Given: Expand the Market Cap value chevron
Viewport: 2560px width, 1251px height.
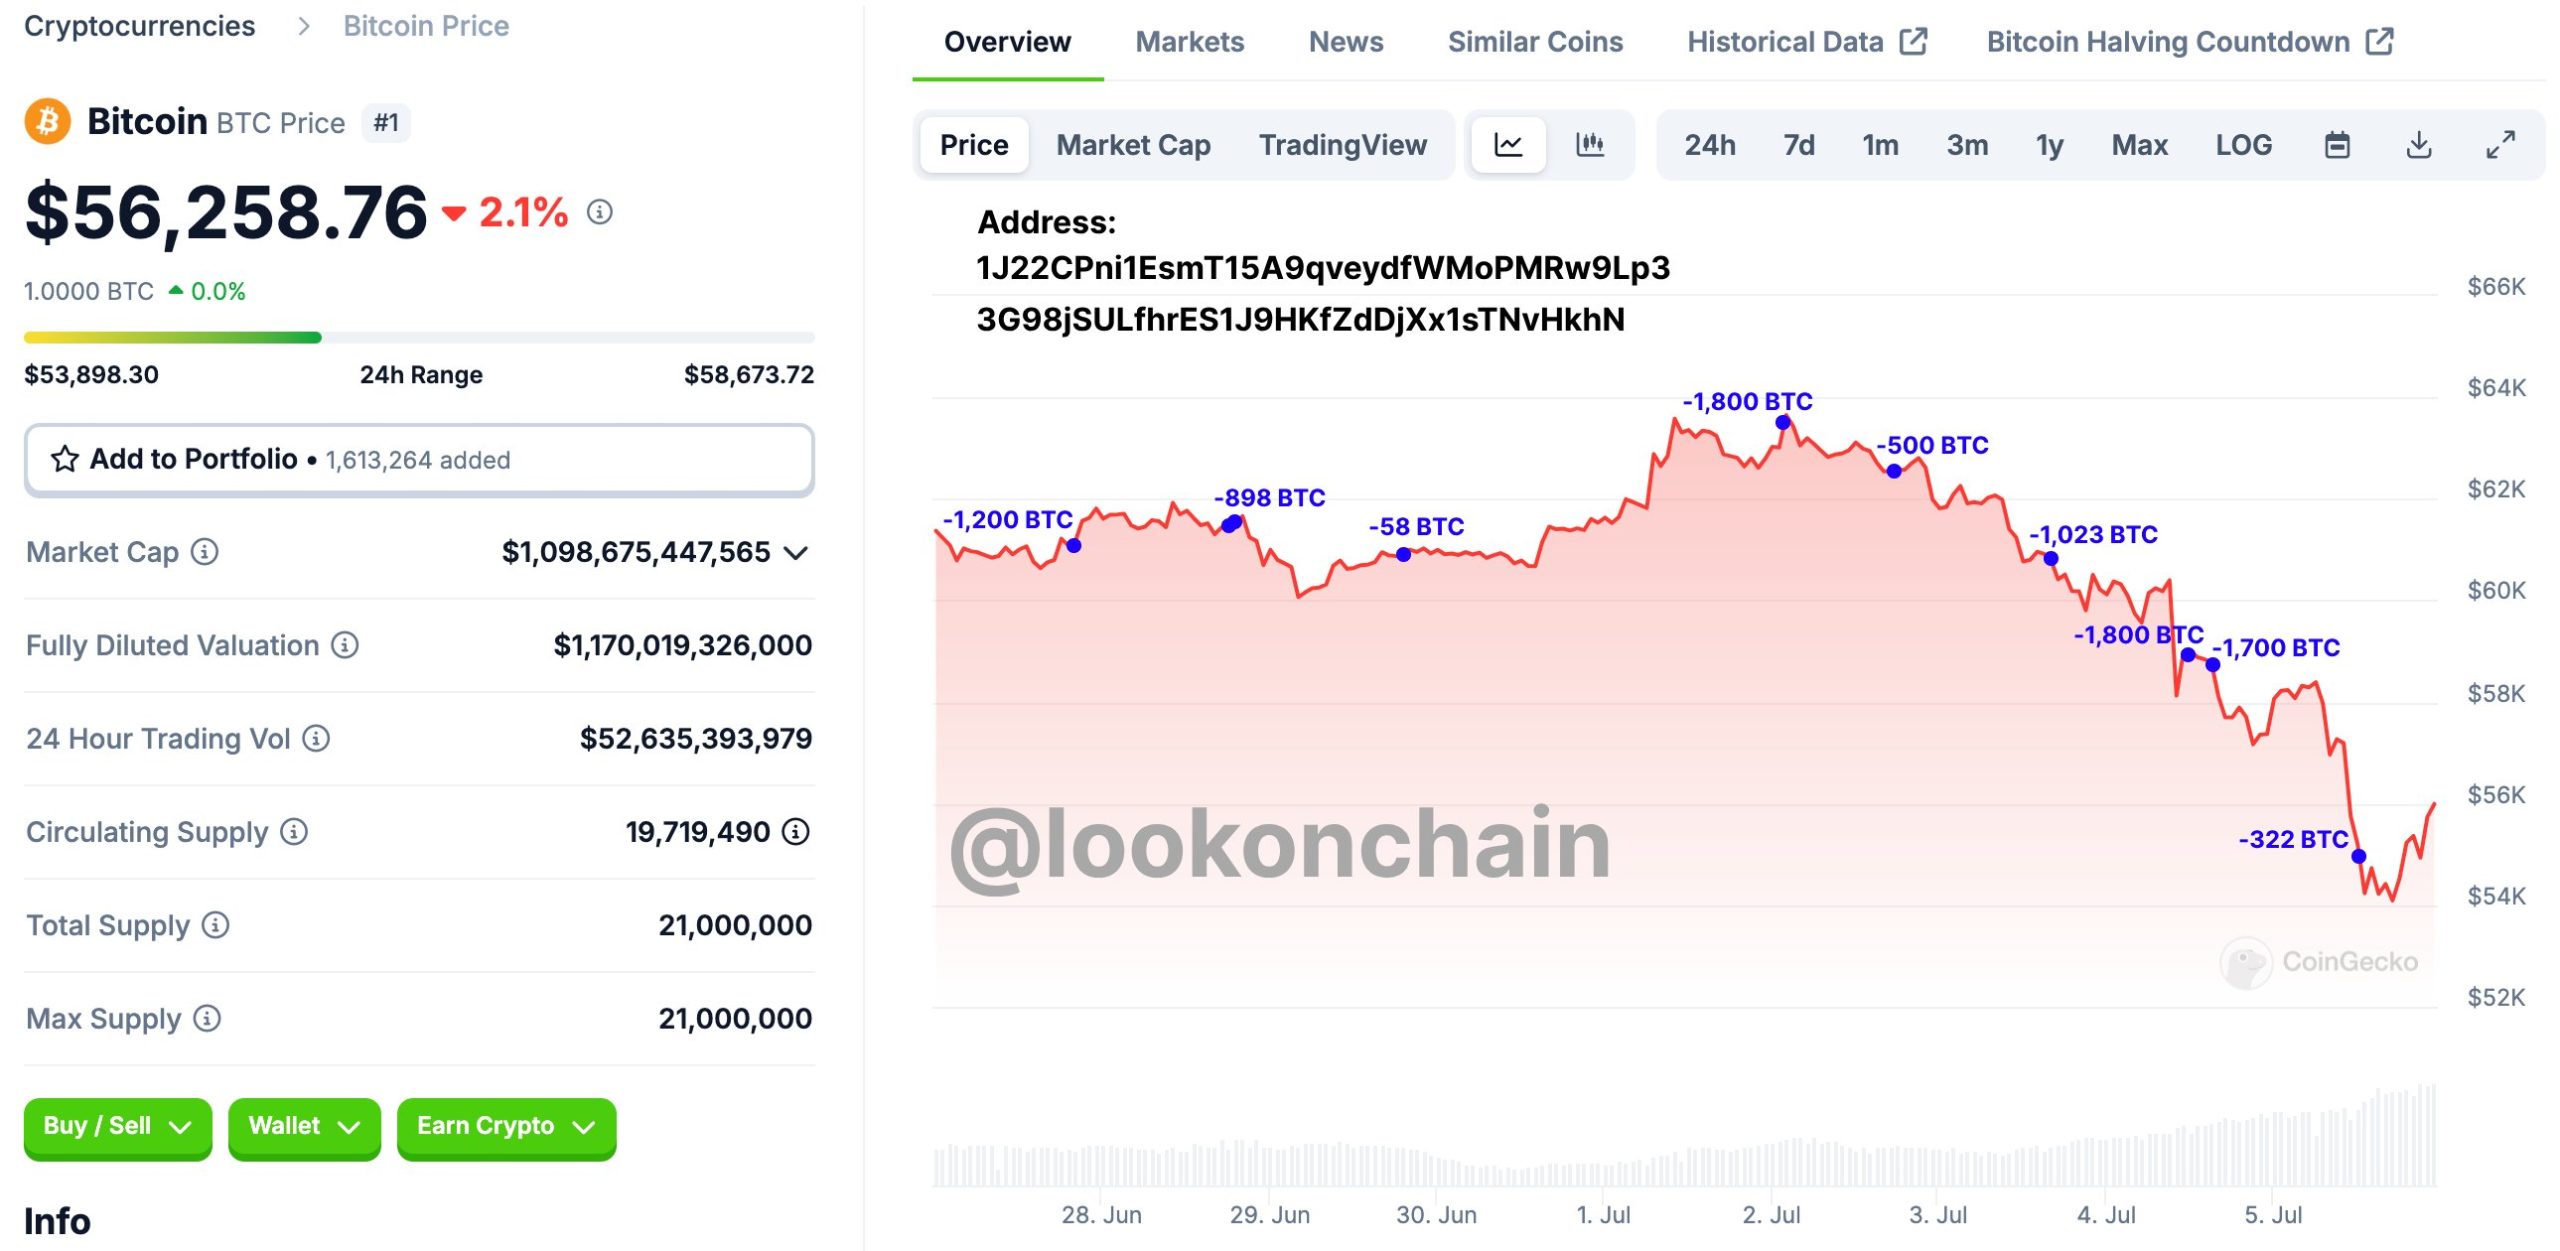Looking at the screenshot, I should (796, 553).
